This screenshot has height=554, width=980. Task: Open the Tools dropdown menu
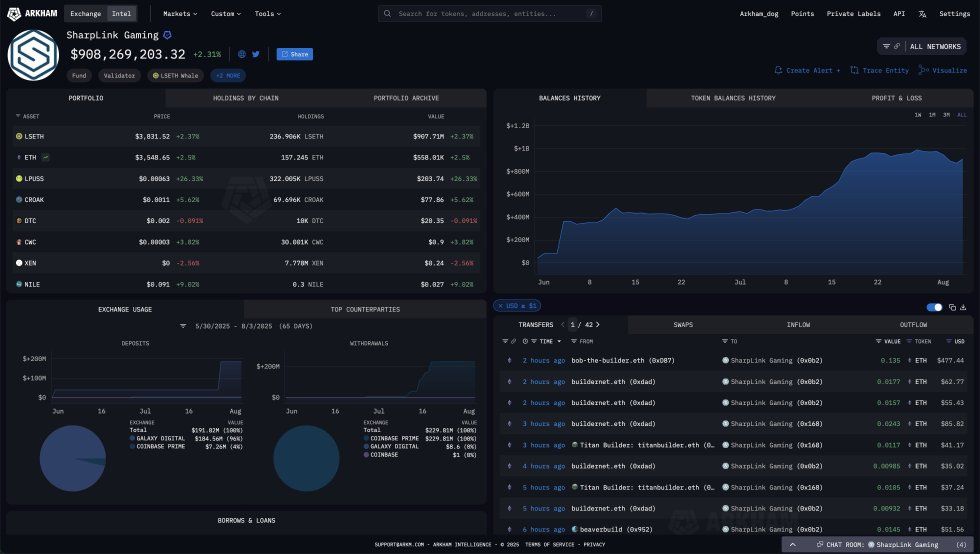point(268,13)
